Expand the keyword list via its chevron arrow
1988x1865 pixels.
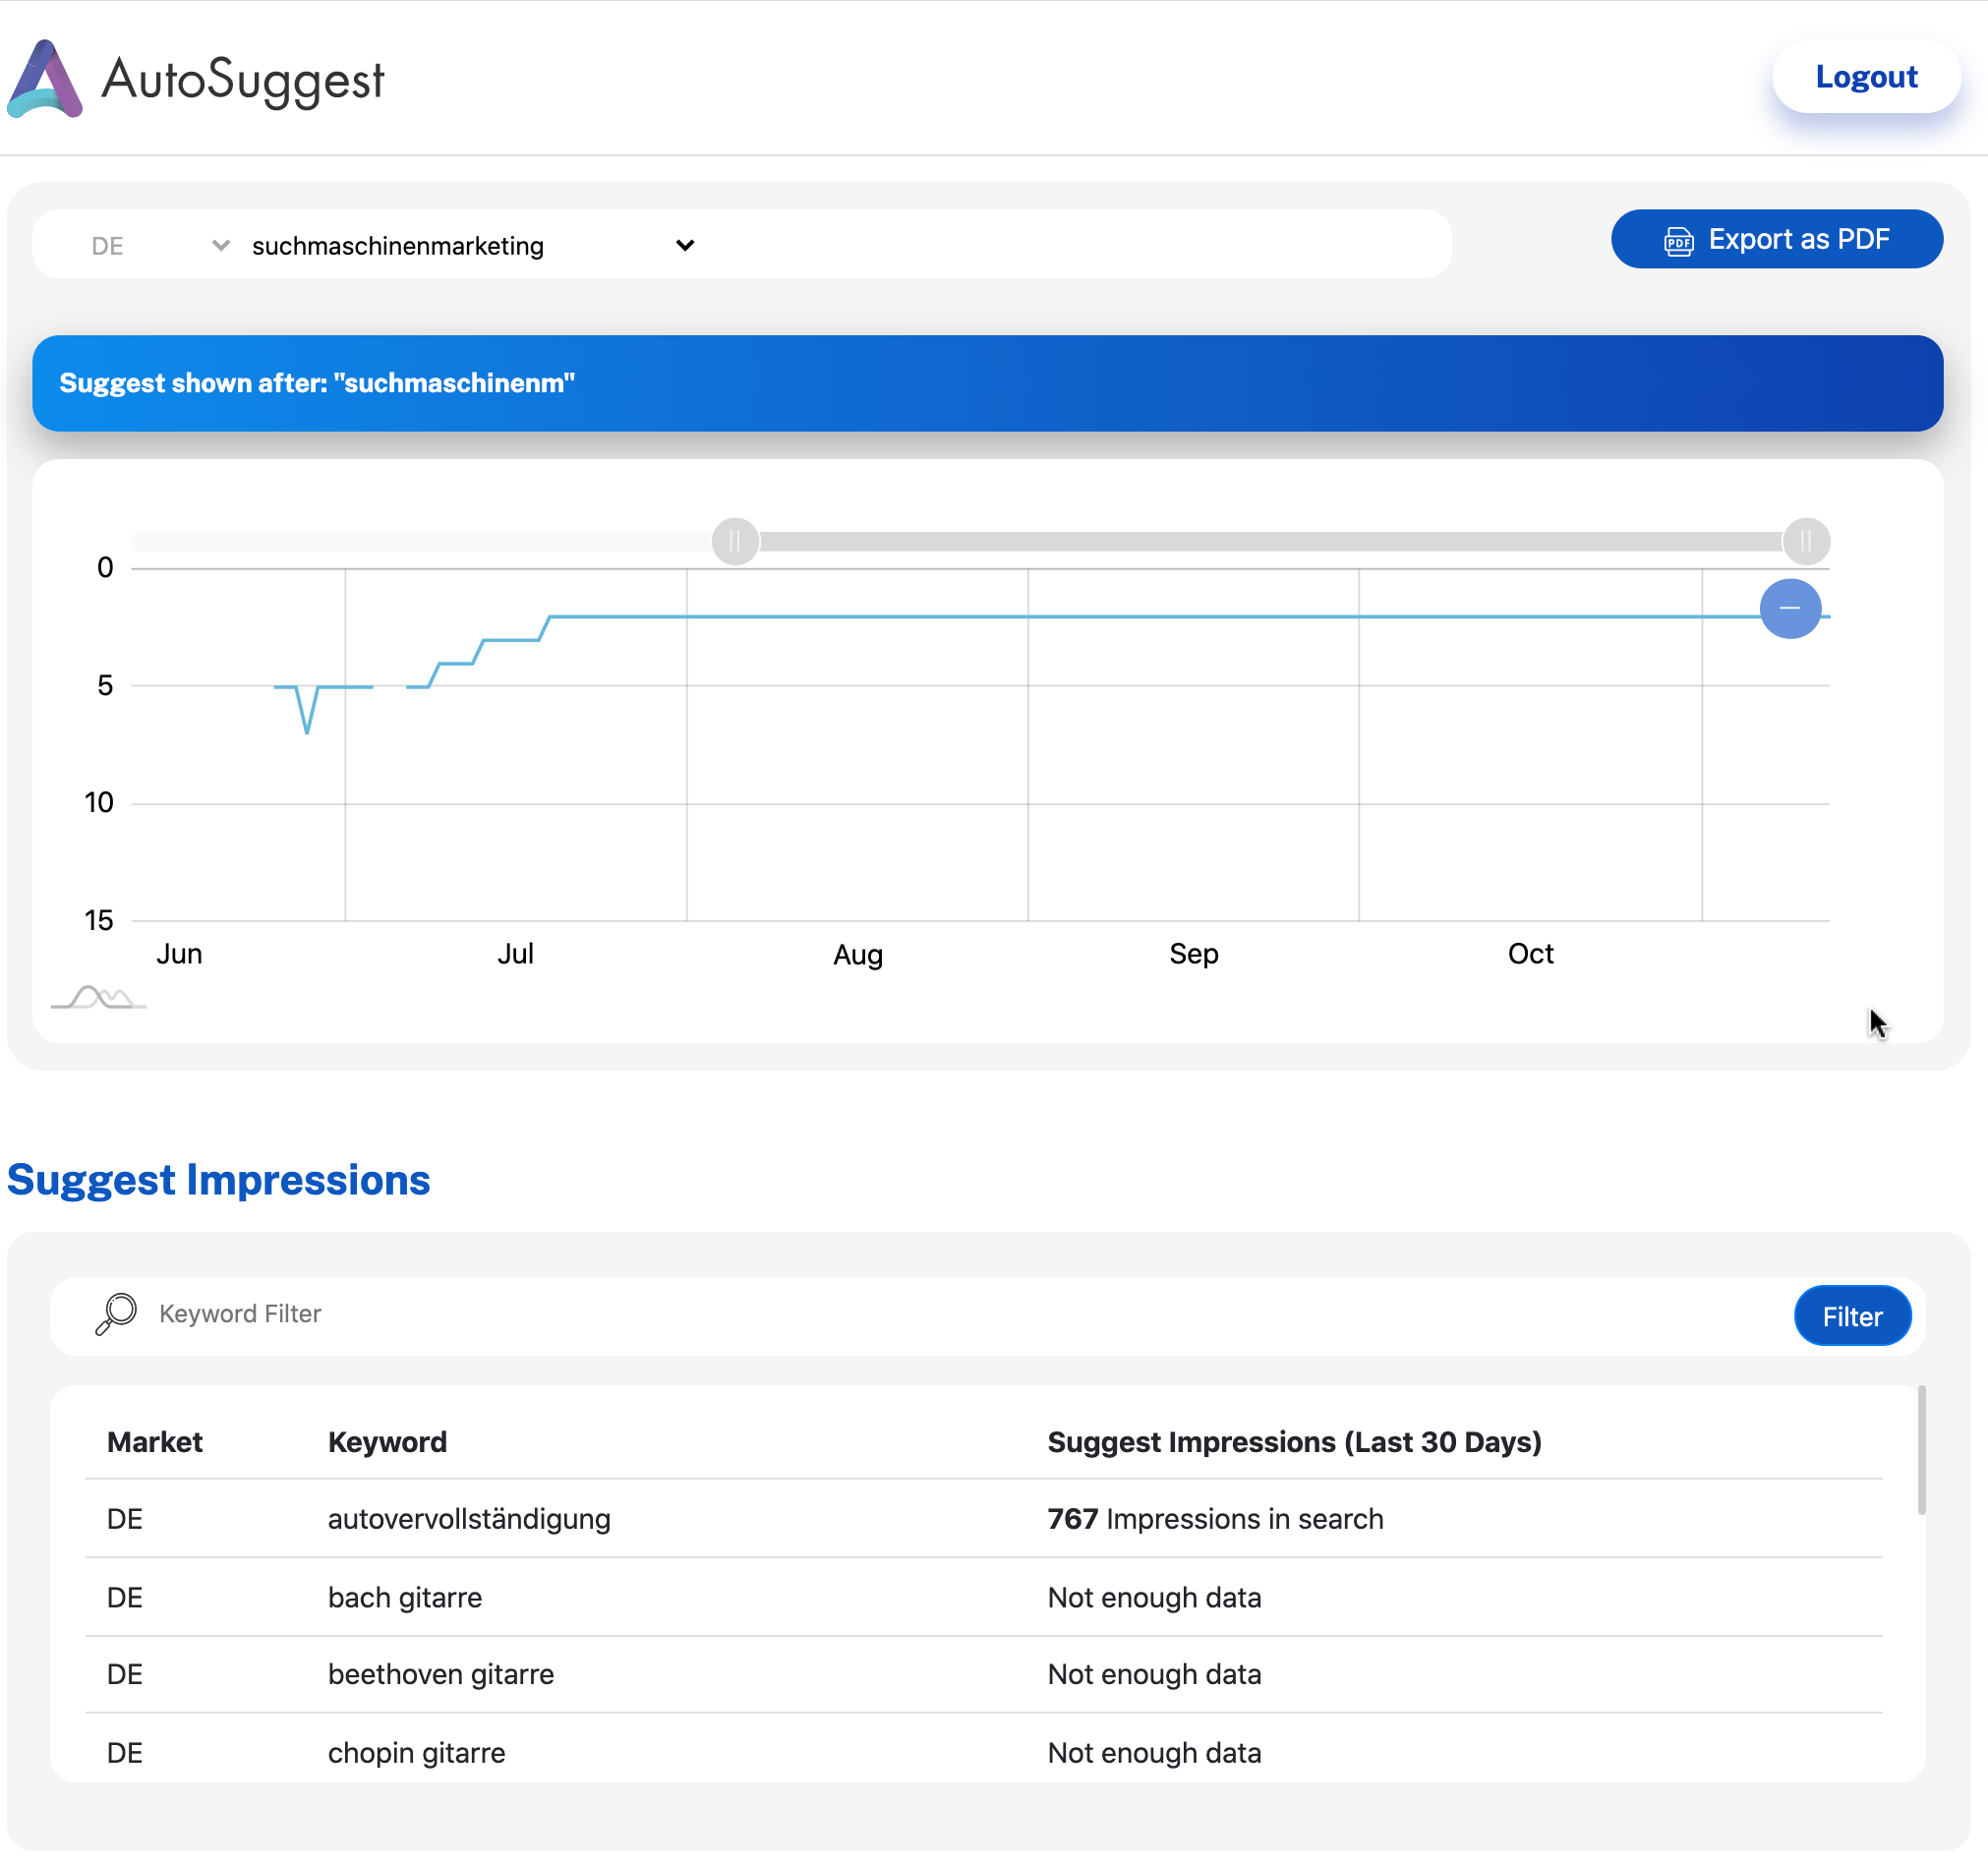coord(685,245)
